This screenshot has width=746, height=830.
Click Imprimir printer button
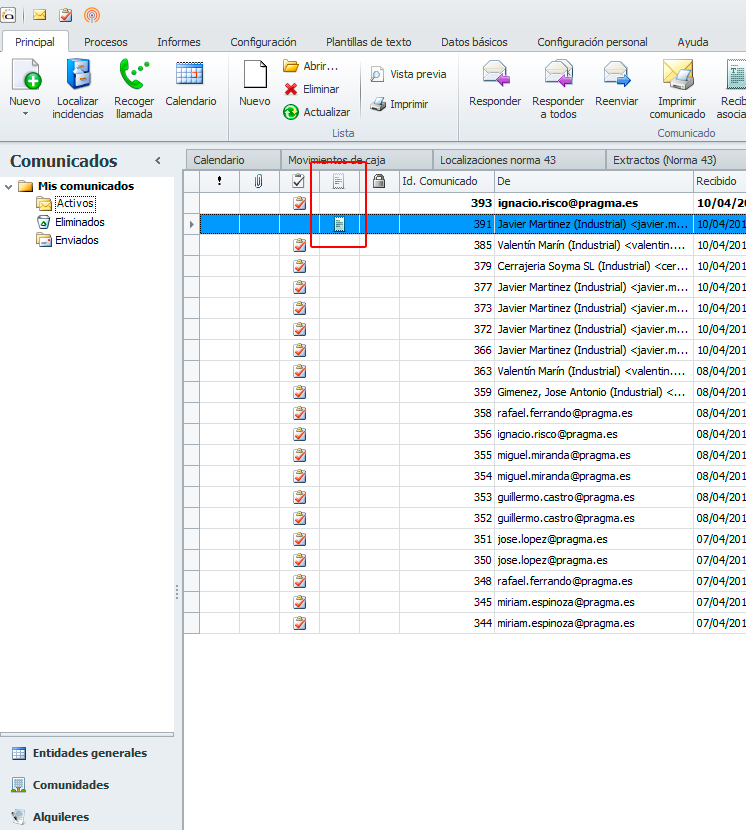pos(399,104)
